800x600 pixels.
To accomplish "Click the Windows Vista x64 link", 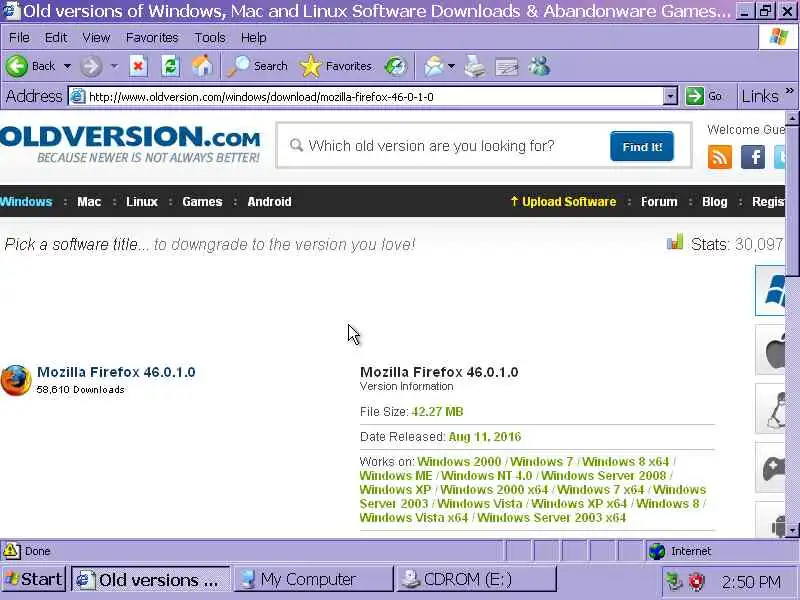I will point(414,517).
